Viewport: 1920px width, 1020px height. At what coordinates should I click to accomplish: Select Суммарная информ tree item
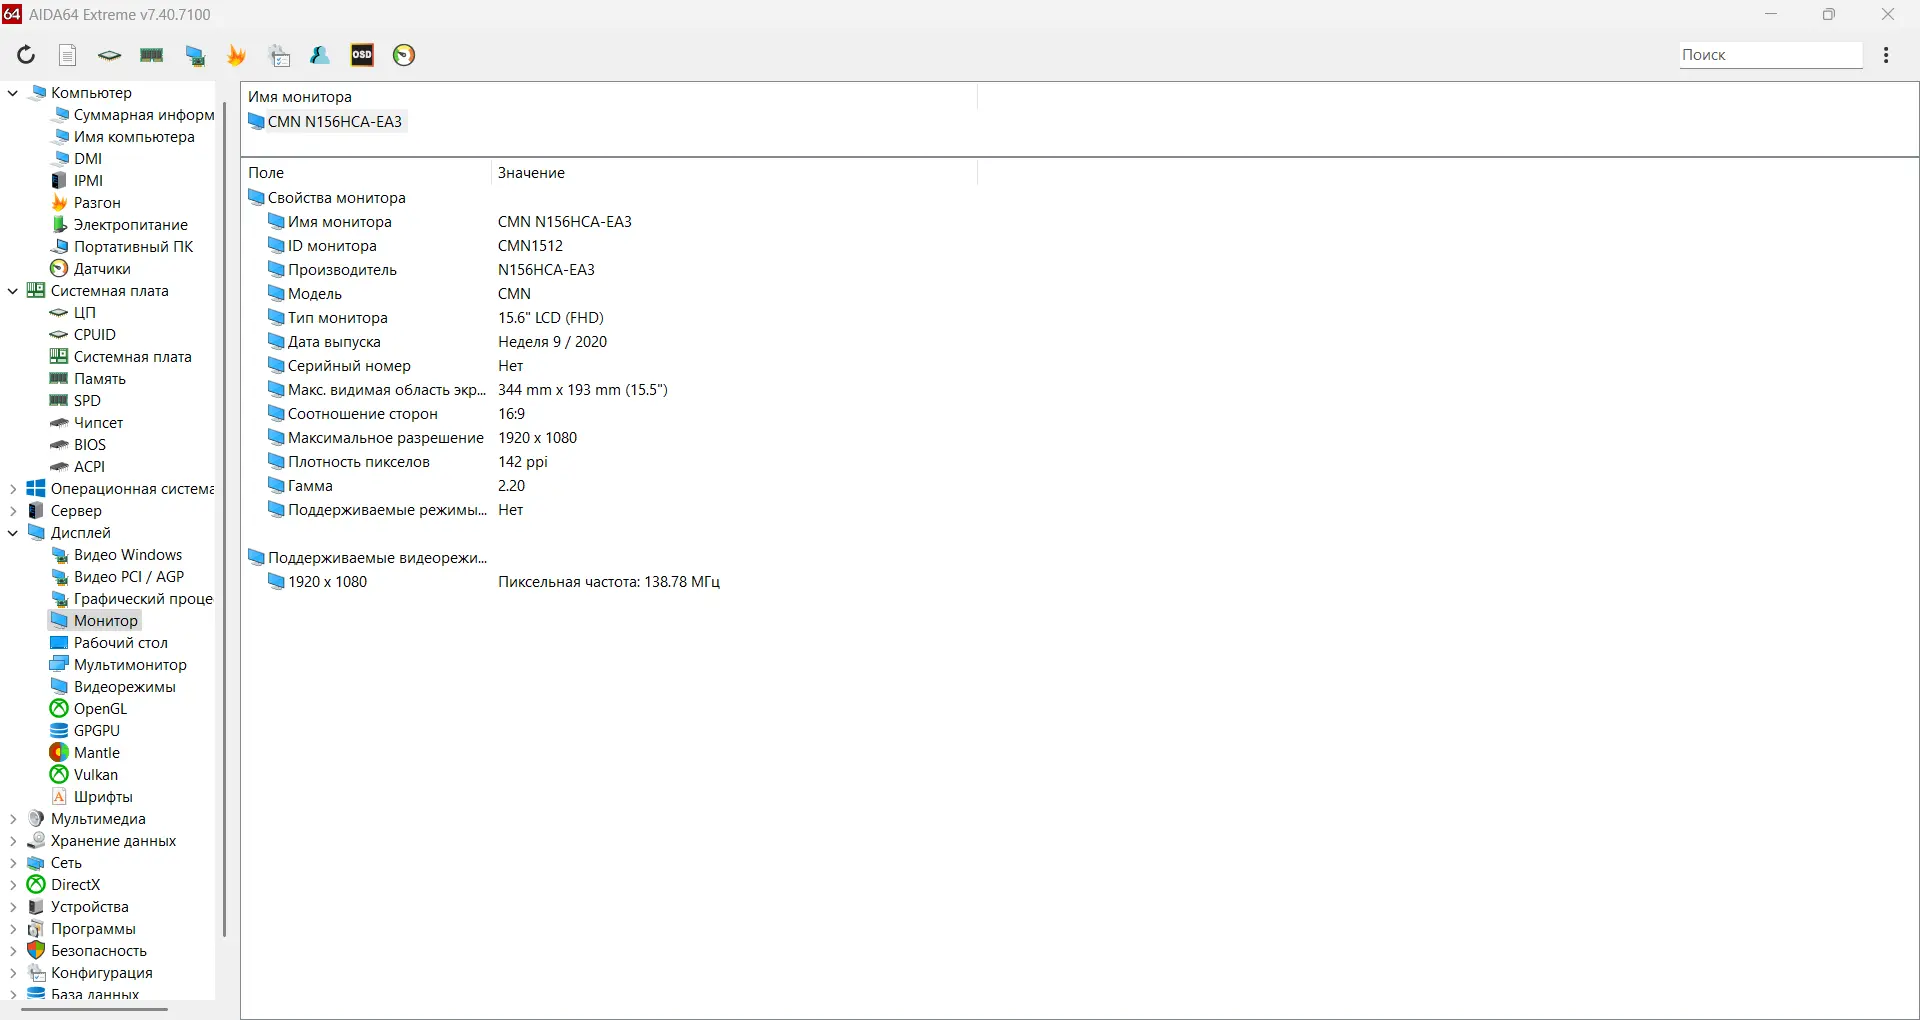click(x=132, y=115)
